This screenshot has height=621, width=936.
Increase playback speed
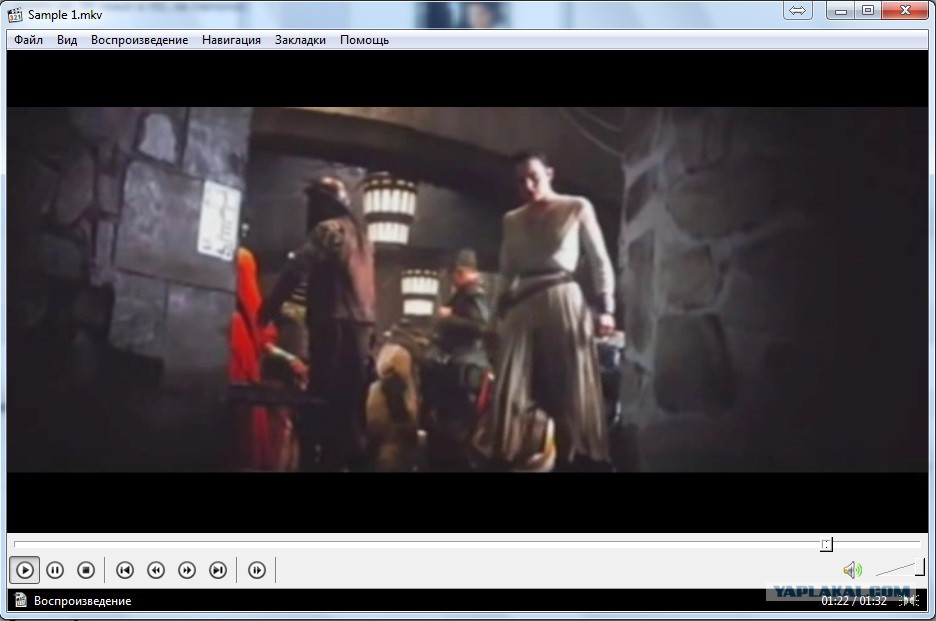187,570
